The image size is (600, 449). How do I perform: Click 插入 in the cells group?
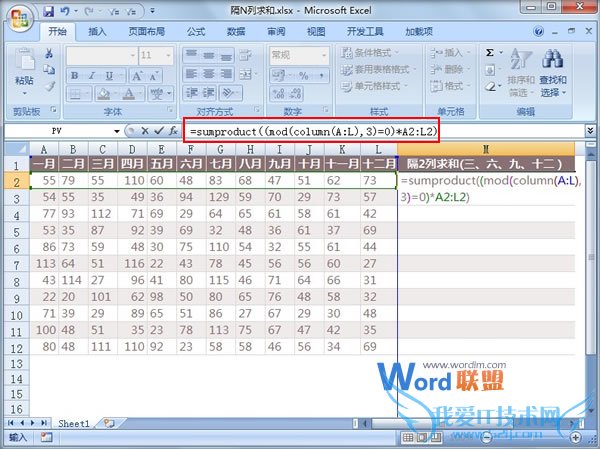(x=450, y=52)
